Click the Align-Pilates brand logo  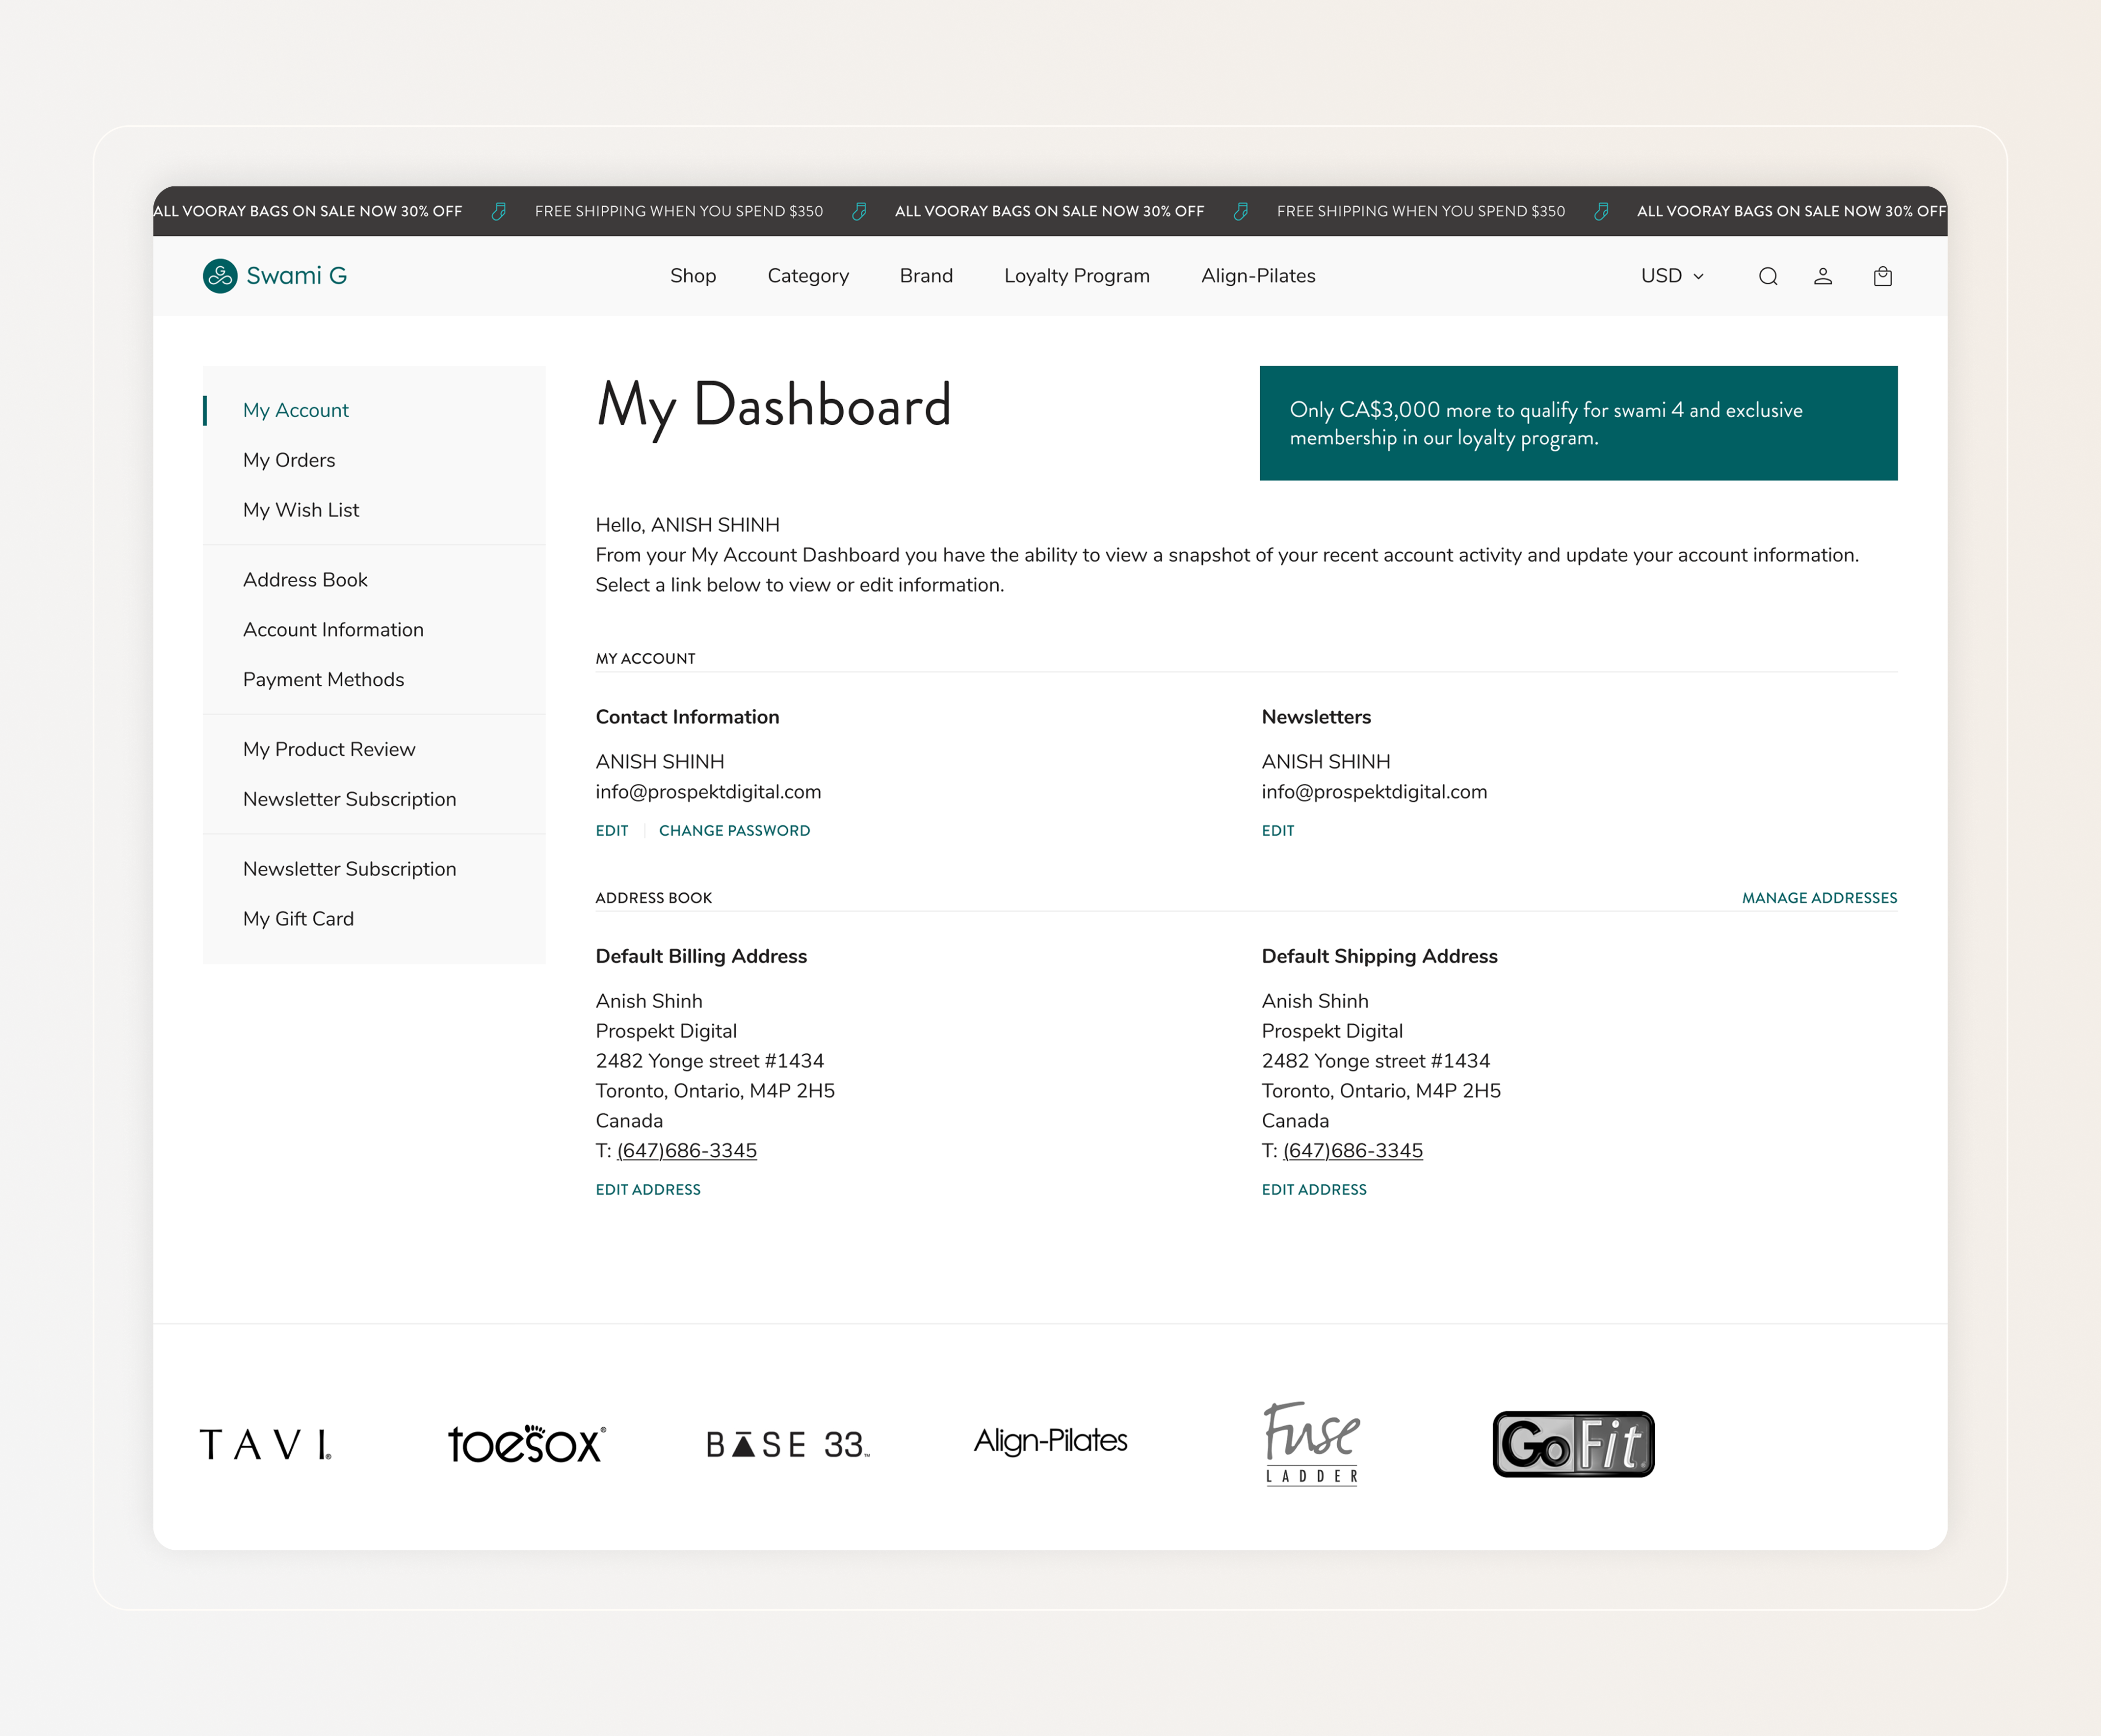click(1051, 1441)
